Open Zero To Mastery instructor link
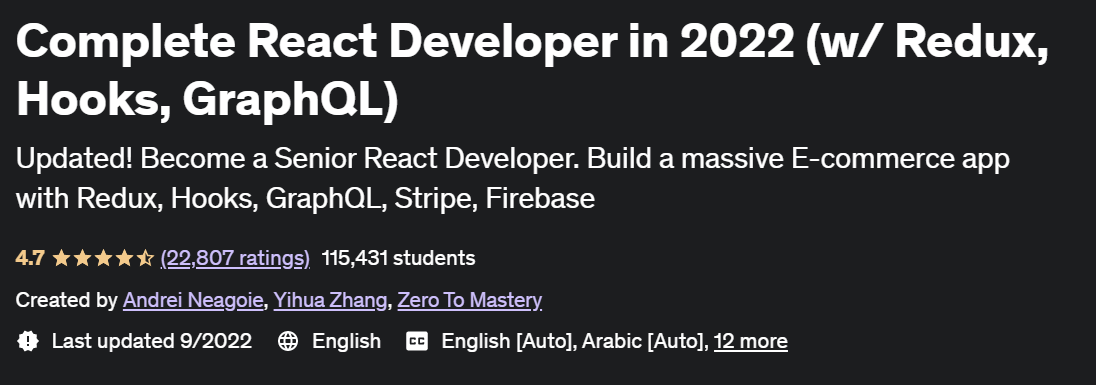Screen dimensions: 1096x385 coord(470,300)
